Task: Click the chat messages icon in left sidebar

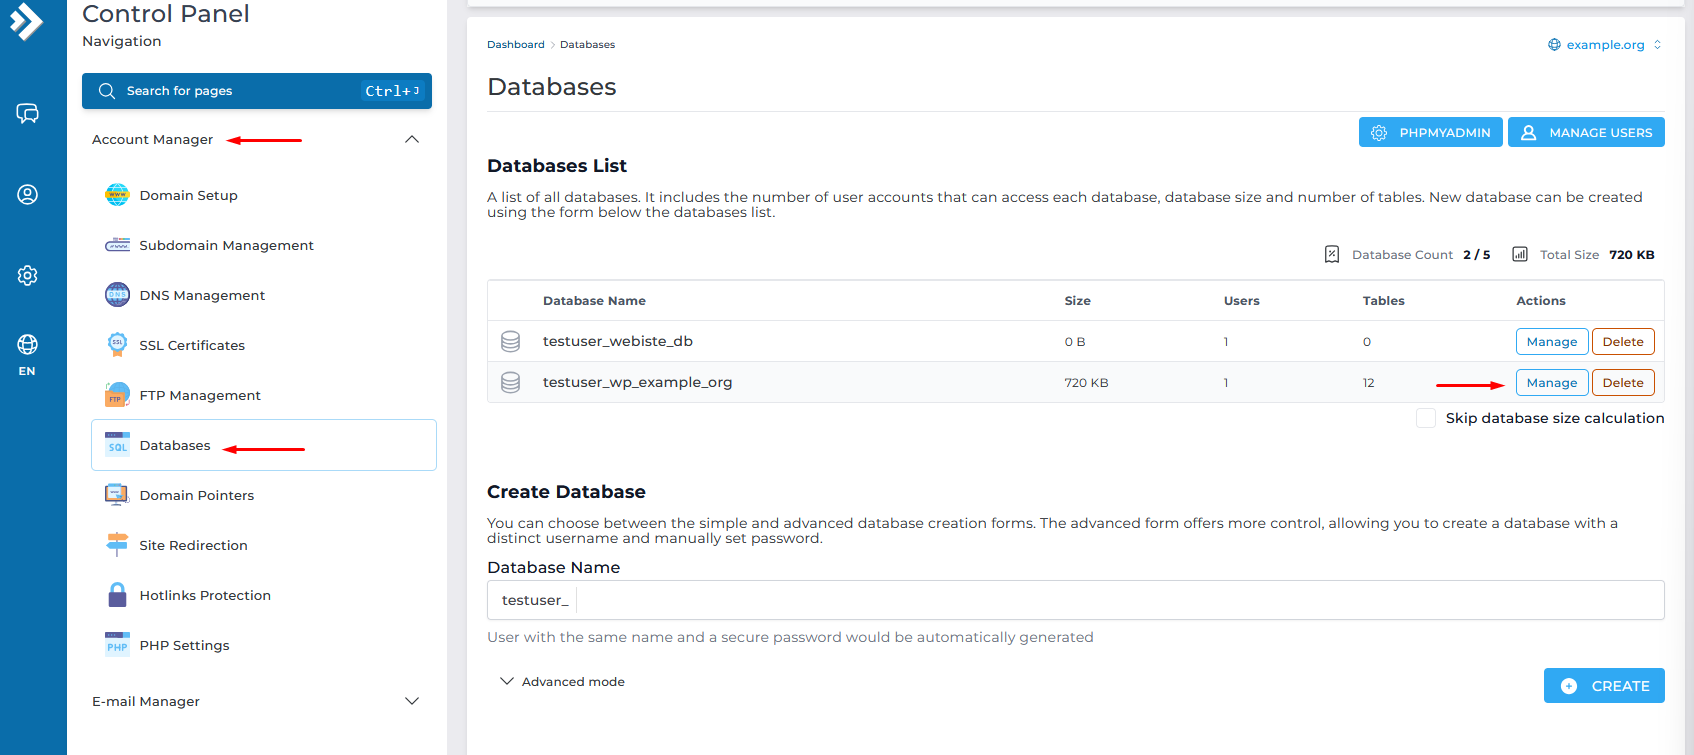Action: pos(27,113)
